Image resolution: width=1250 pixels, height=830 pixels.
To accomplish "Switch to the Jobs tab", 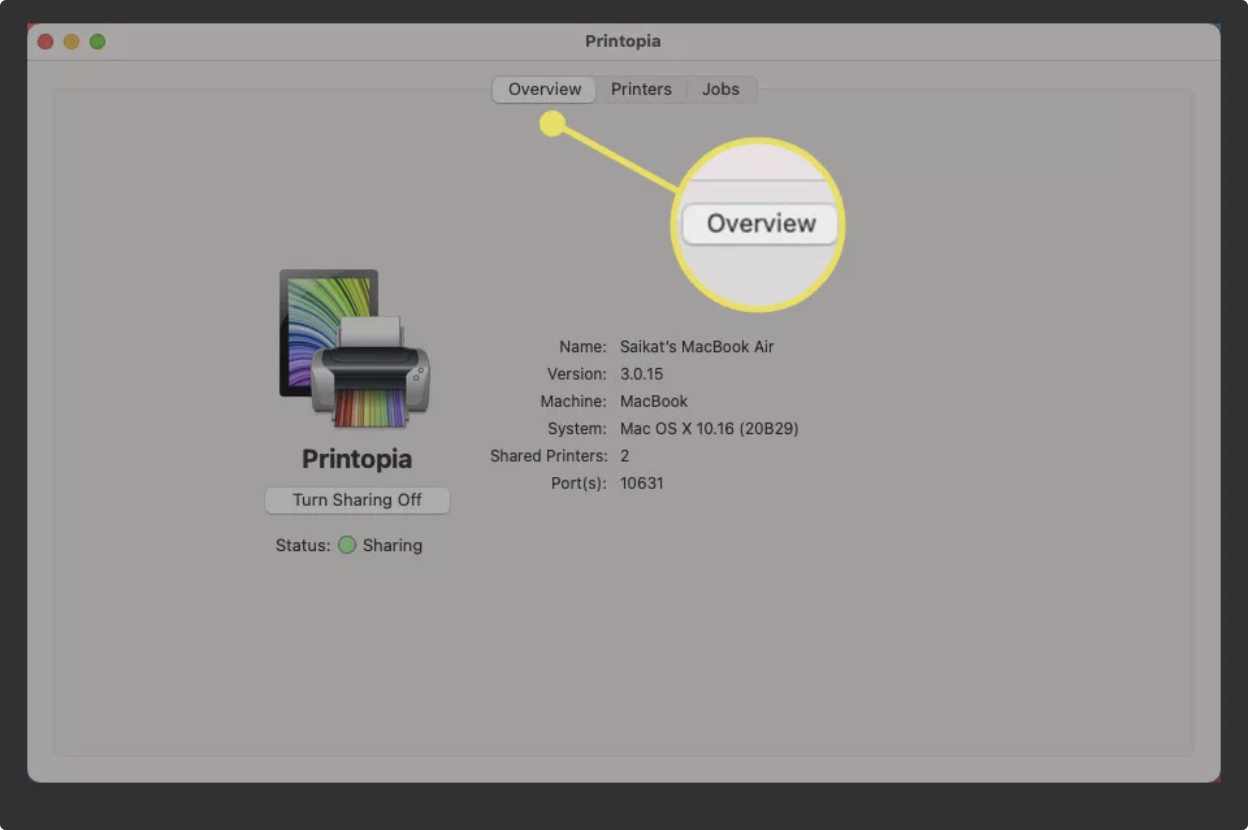I will coord(720,89).
